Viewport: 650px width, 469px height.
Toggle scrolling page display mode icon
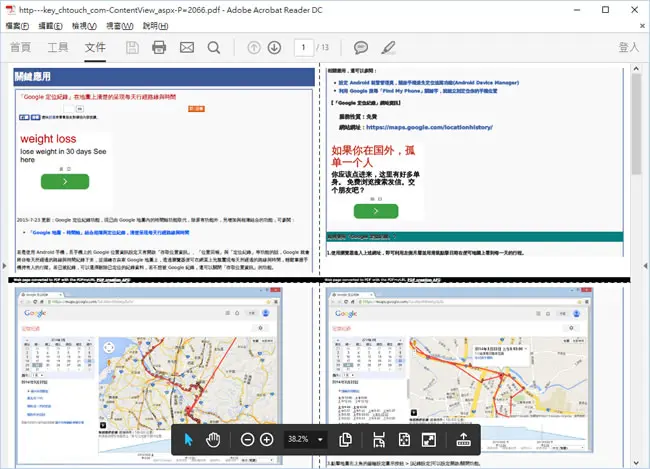378,440
